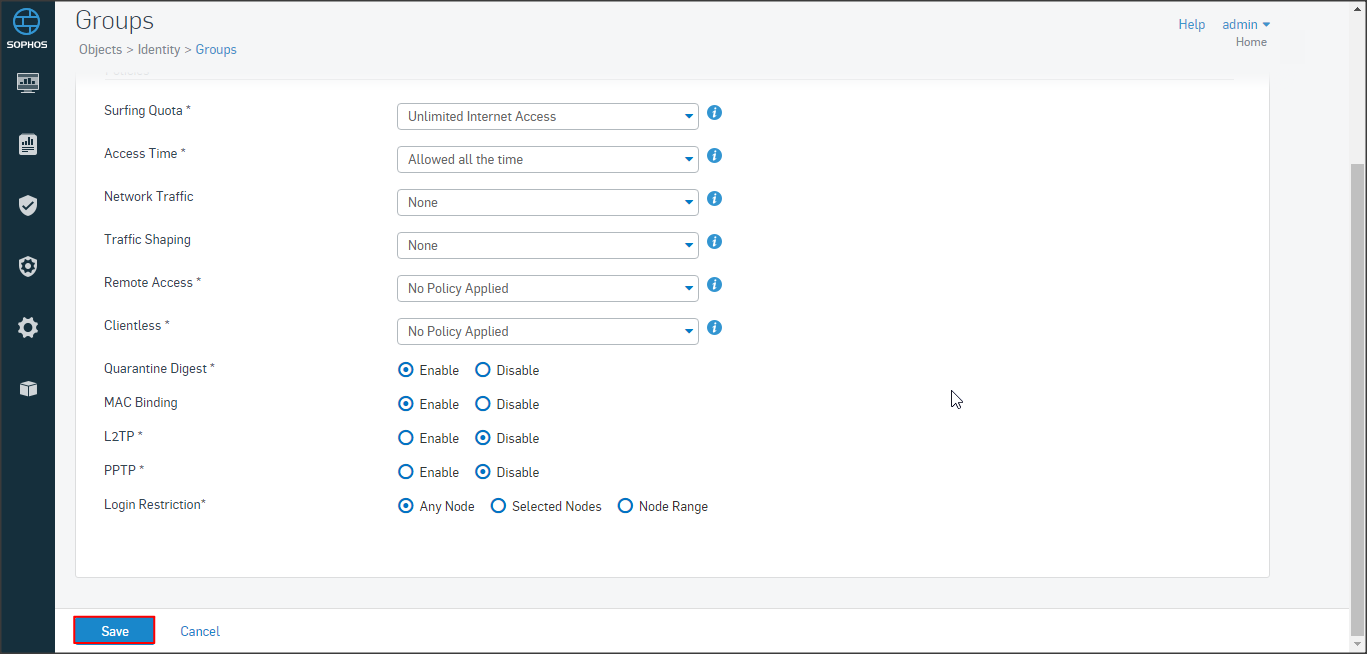
Task: Choose Selected Nodes login restriction
Action: 499,506
